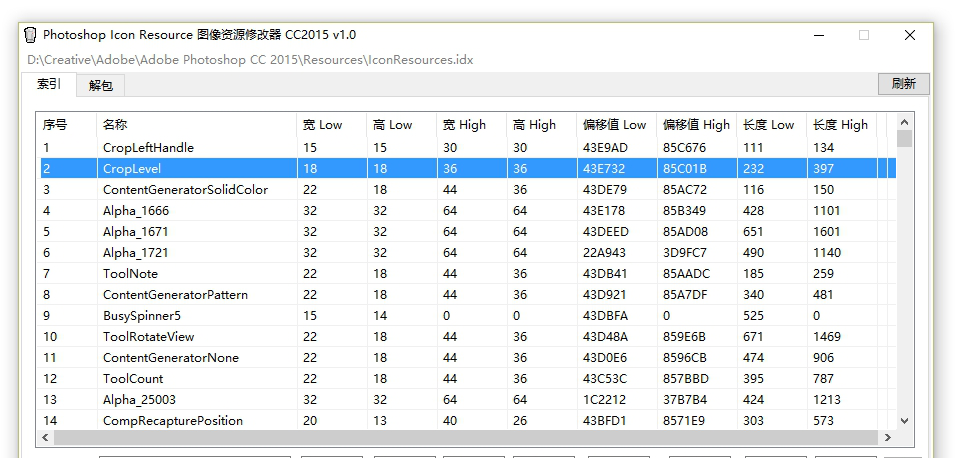Click offset value 37B7B4
The height and width of the screenshot is (476, 955).
coord(685,399)
